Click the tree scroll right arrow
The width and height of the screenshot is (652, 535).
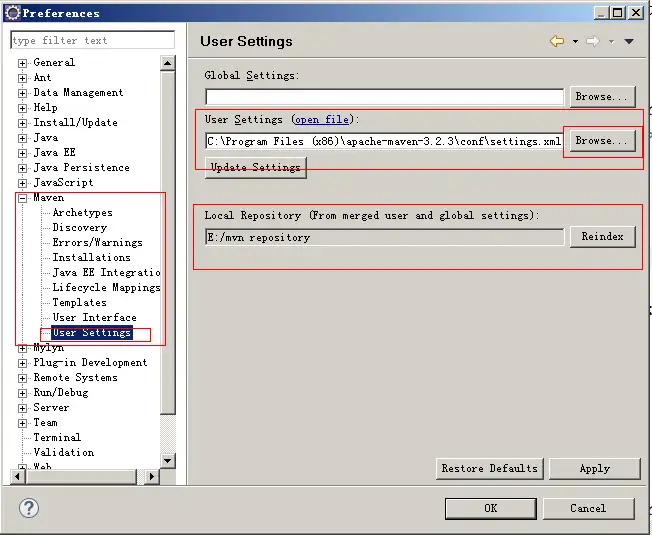point(152,476)
